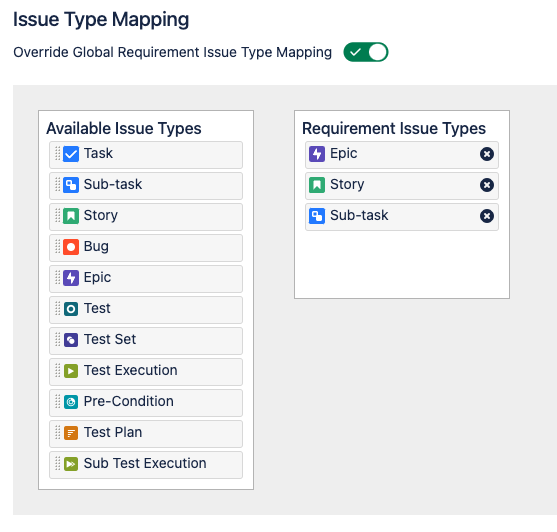Click the Bug red circle icon
Screen dimensions: 557x532
(71, 247)
